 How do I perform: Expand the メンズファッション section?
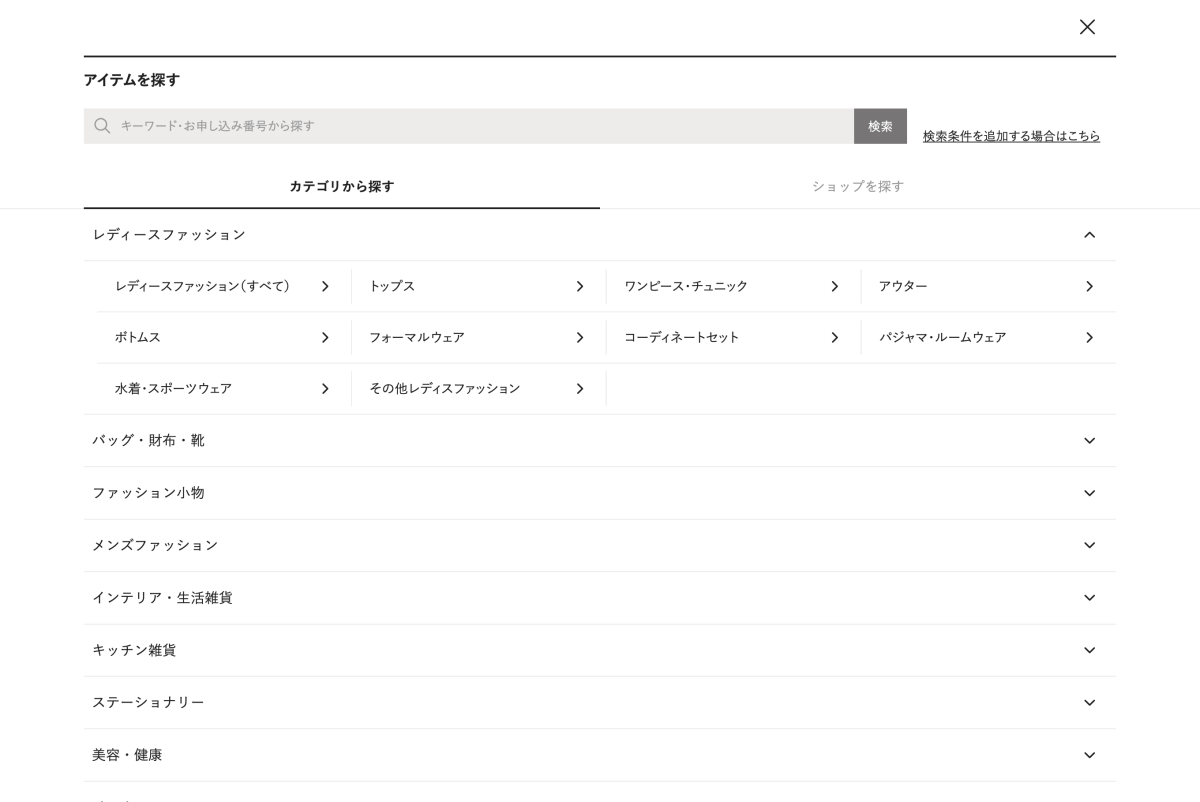point(1089,545)
